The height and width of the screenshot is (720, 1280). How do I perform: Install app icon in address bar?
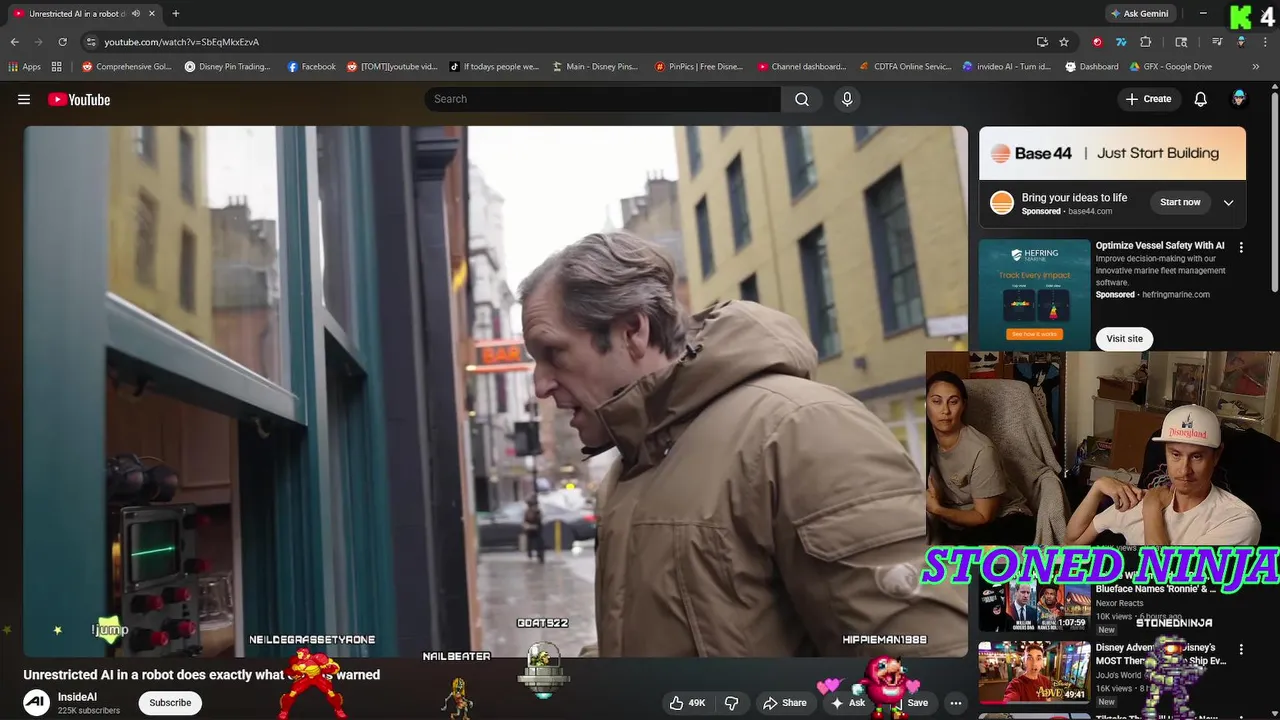click(1042, 42)
